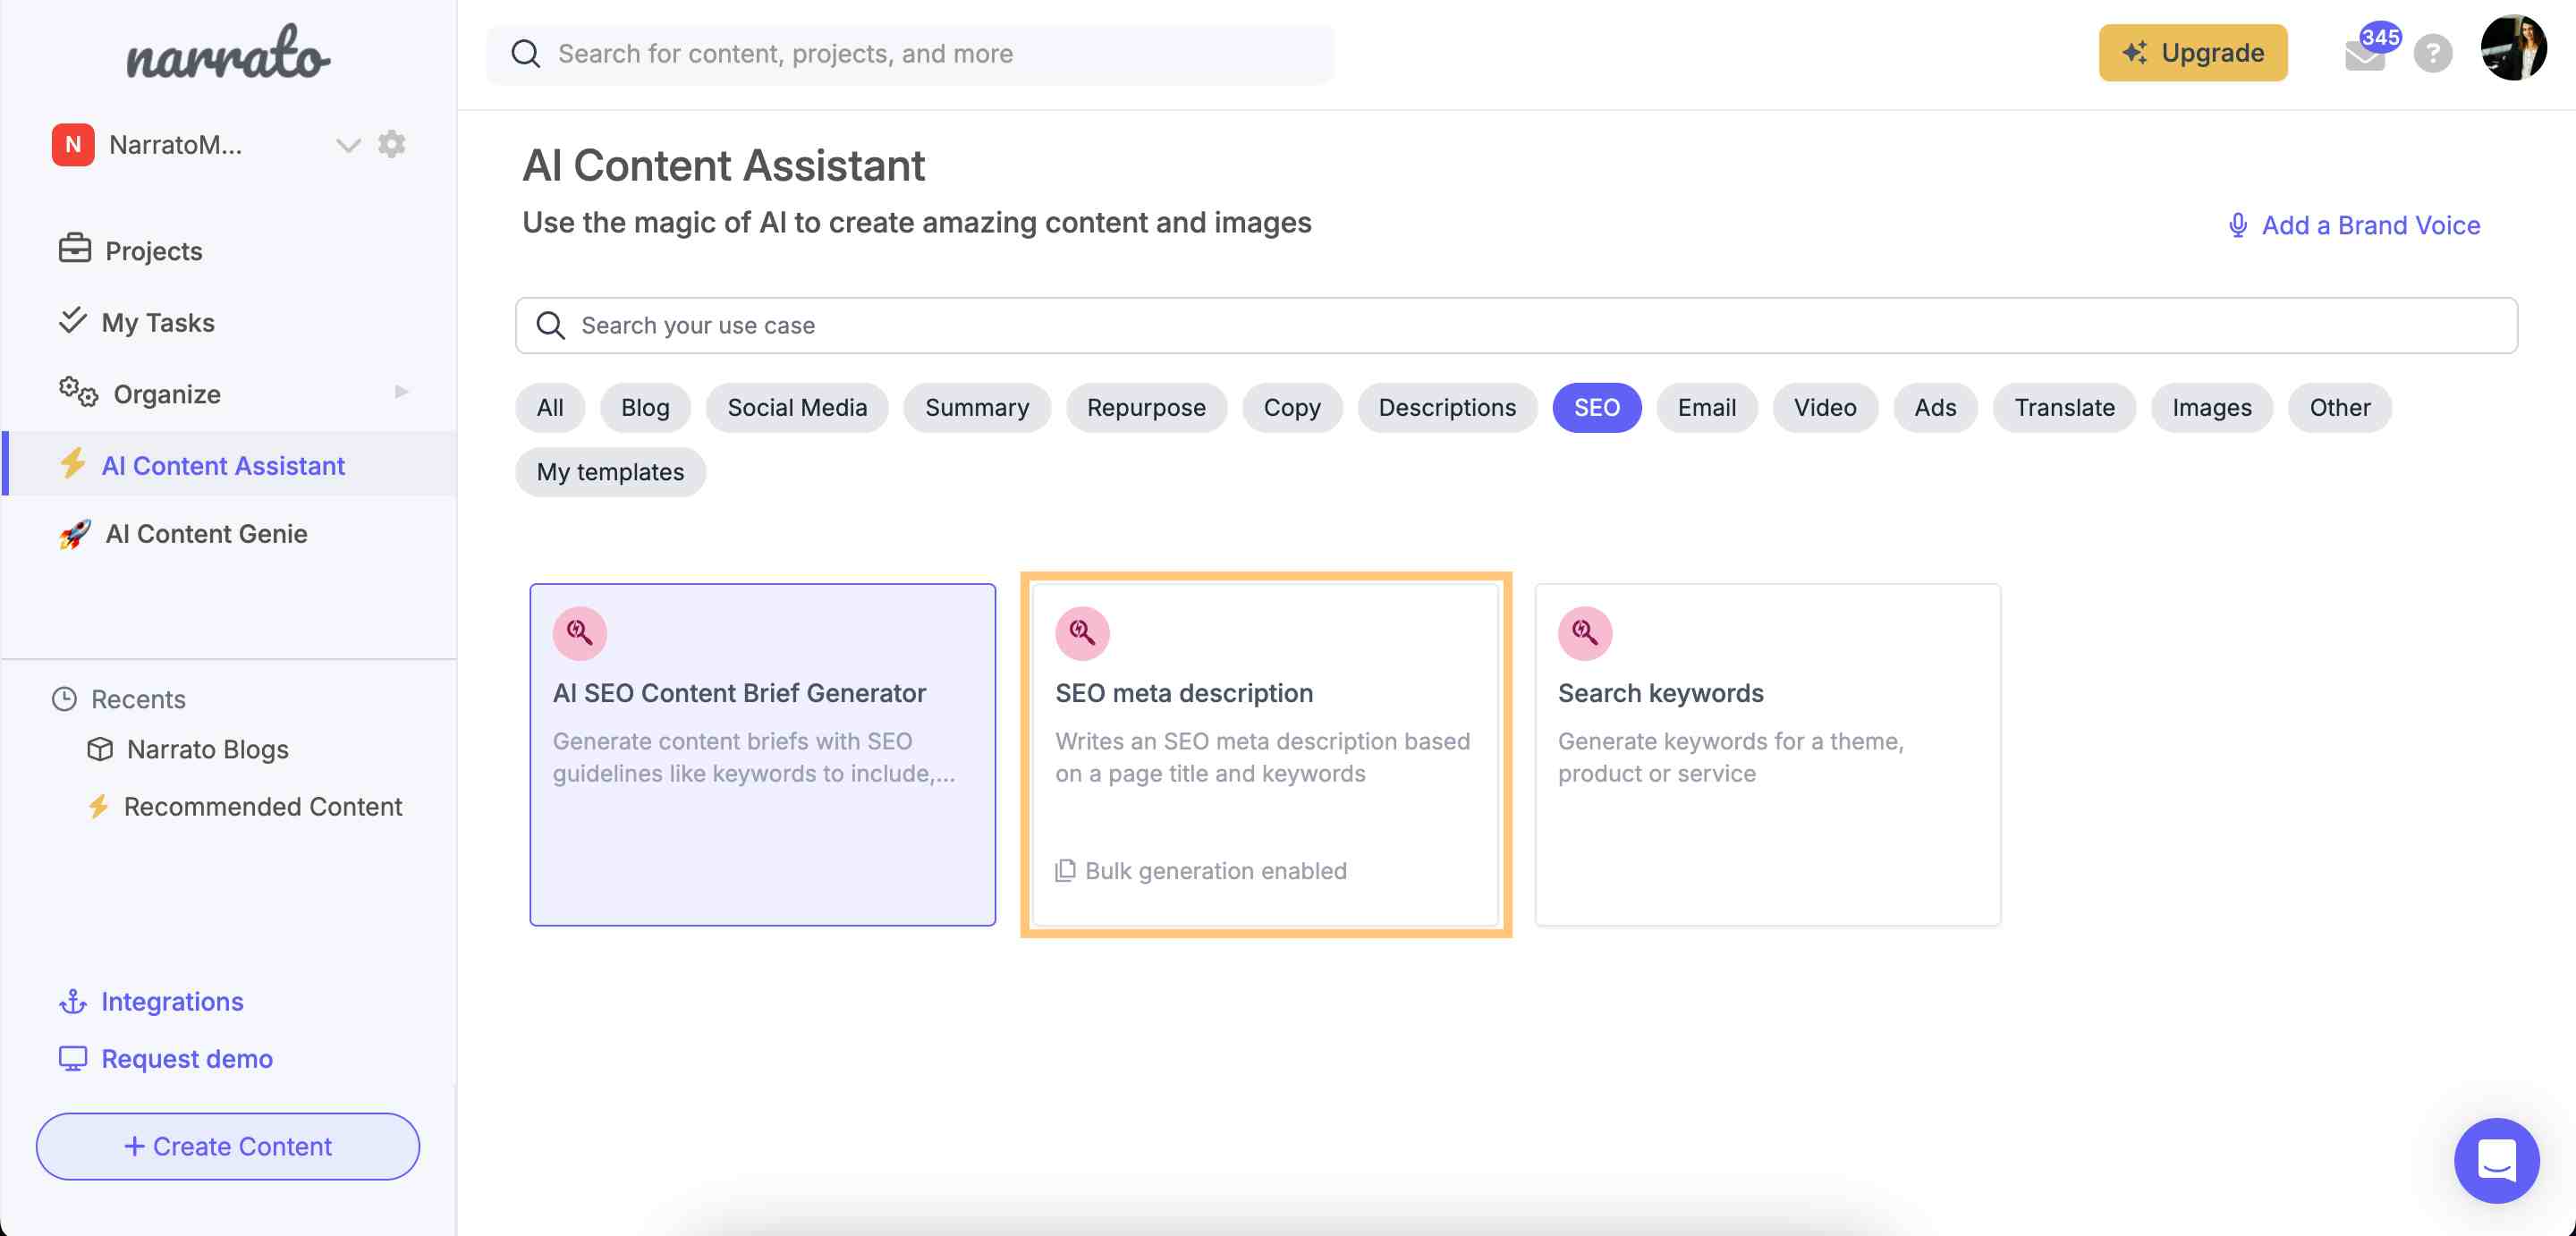This screenshot has height=1236, width=2576.
Task: Select the Summary filter chip
Action: 977,407
